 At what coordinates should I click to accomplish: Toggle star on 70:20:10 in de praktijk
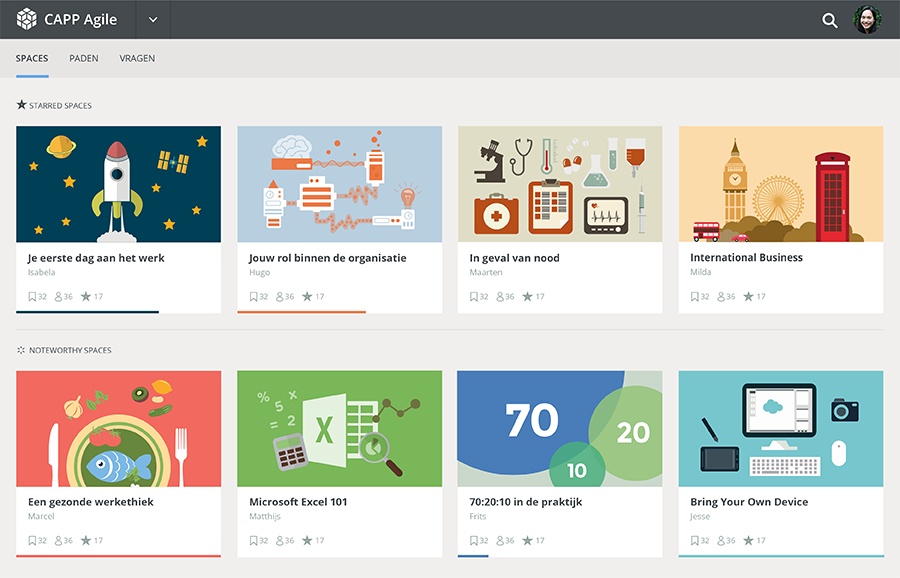pos(528,541)
